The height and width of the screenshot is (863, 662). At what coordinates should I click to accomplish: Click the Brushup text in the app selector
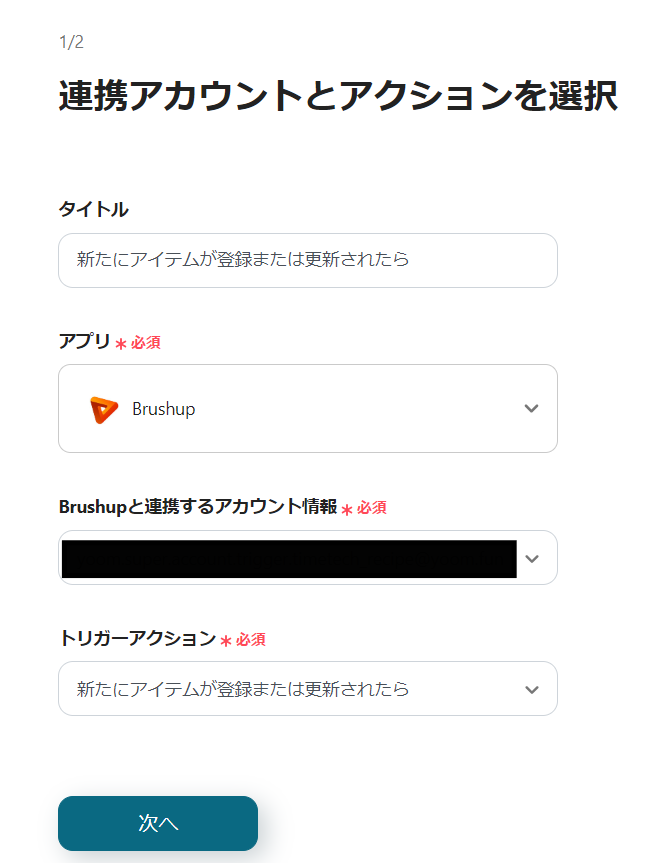tap(163, 409)
